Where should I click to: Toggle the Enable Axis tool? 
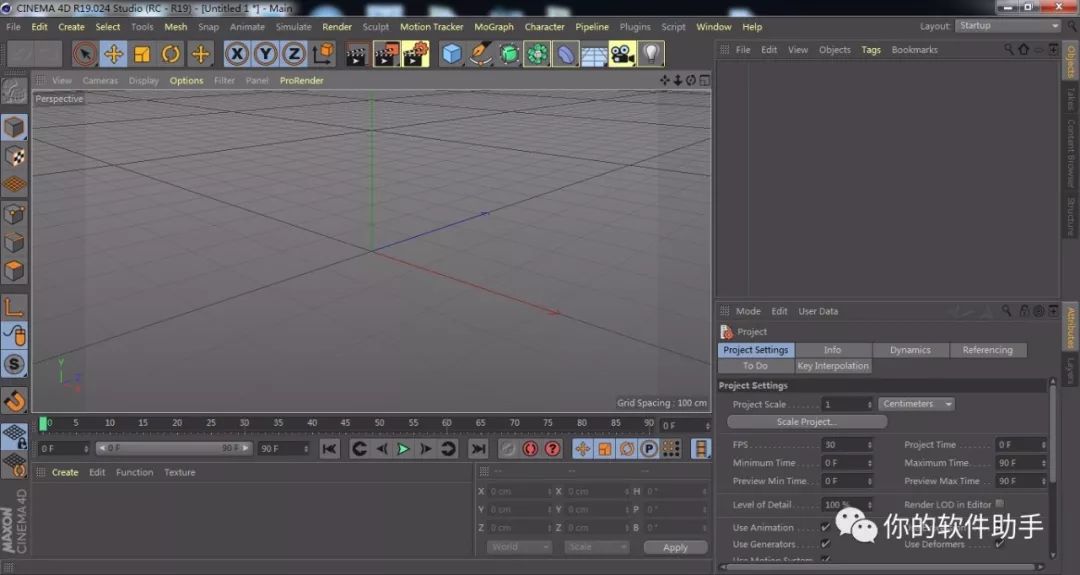tap(14, 307)
